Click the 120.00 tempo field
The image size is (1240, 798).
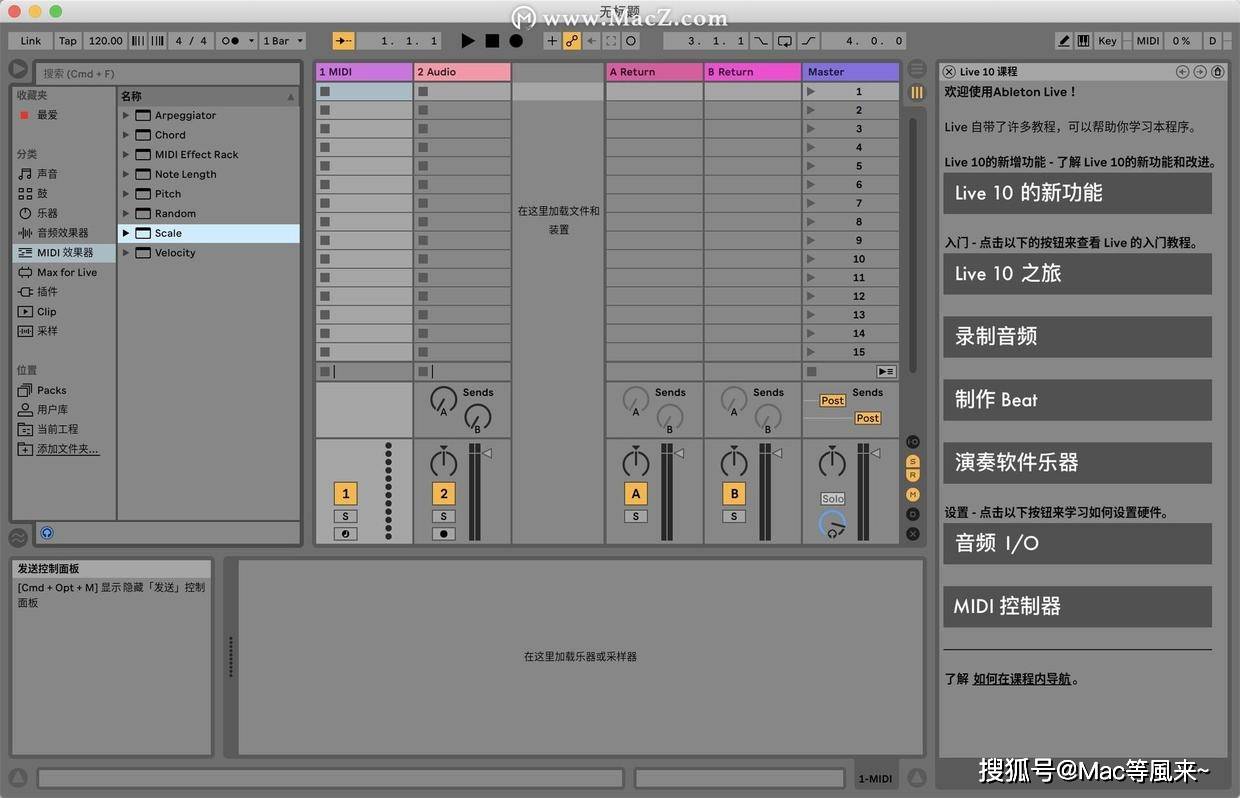click(105, 41)
